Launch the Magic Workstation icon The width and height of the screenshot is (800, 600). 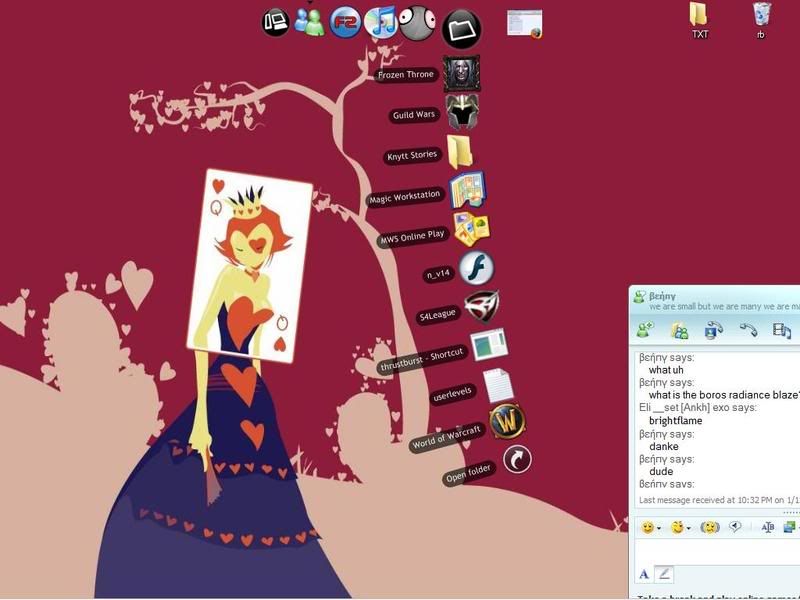point(467,190)
